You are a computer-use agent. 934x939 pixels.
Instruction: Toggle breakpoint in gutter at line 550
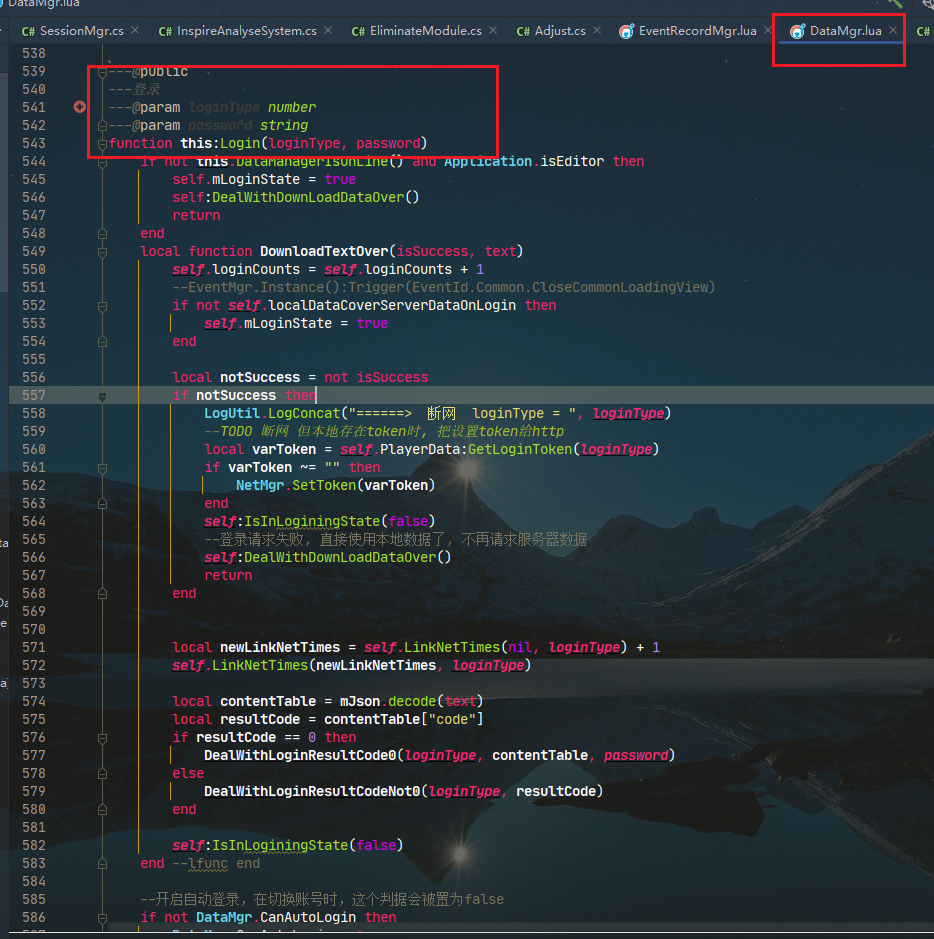(80, 269)
